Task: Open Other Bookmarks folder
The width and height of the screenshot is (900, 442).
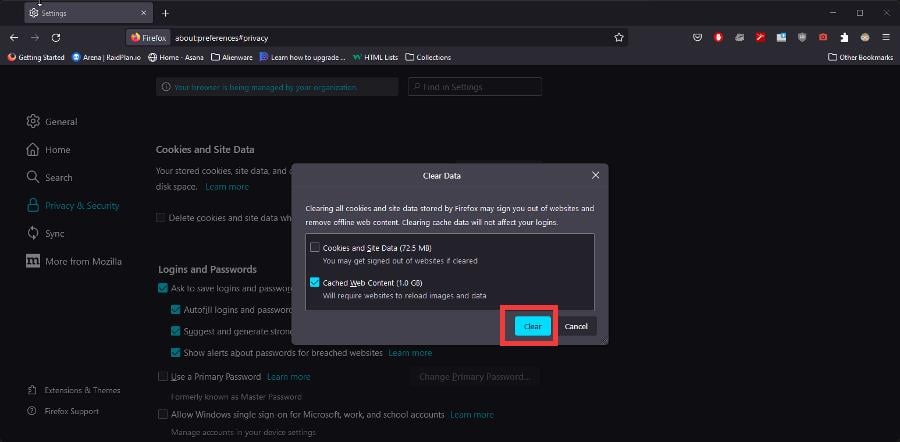Action: [x=860, y=57]
